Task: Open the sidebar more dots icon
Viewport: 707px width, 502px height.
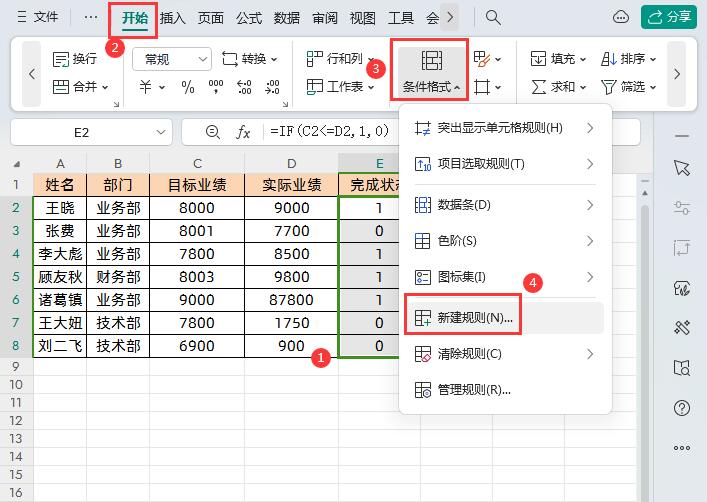Action: [682, 448]
